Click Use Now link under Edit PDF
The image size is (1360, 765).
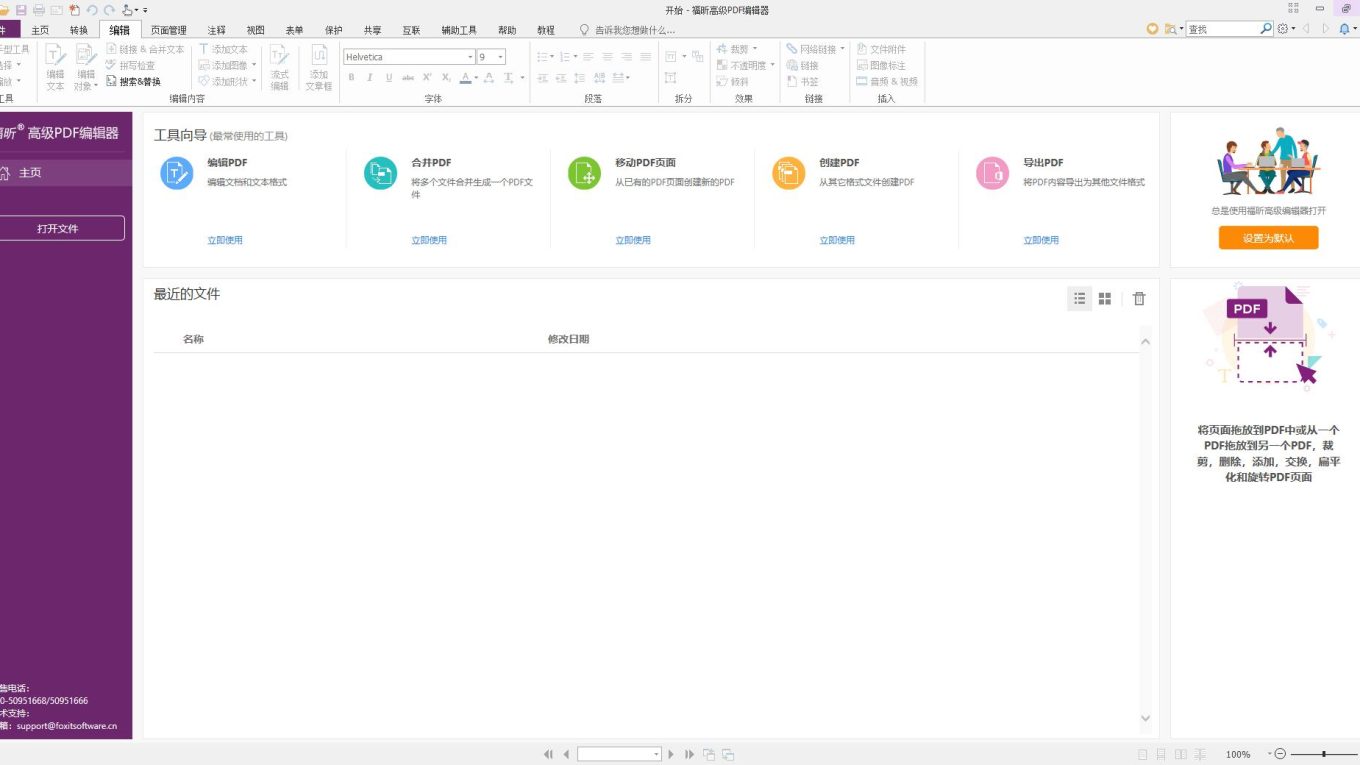(x=225, y=240)
